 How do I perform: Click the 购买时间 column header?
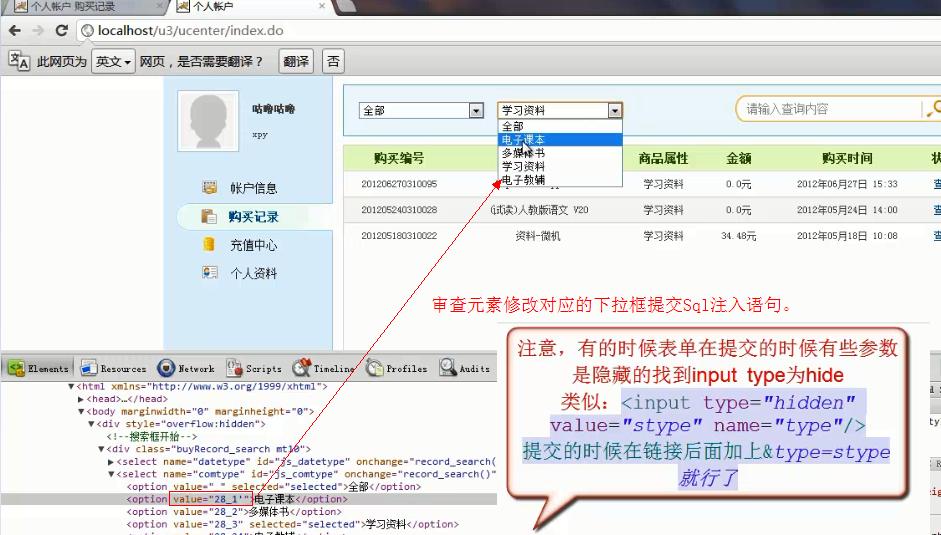pos(847,159)
